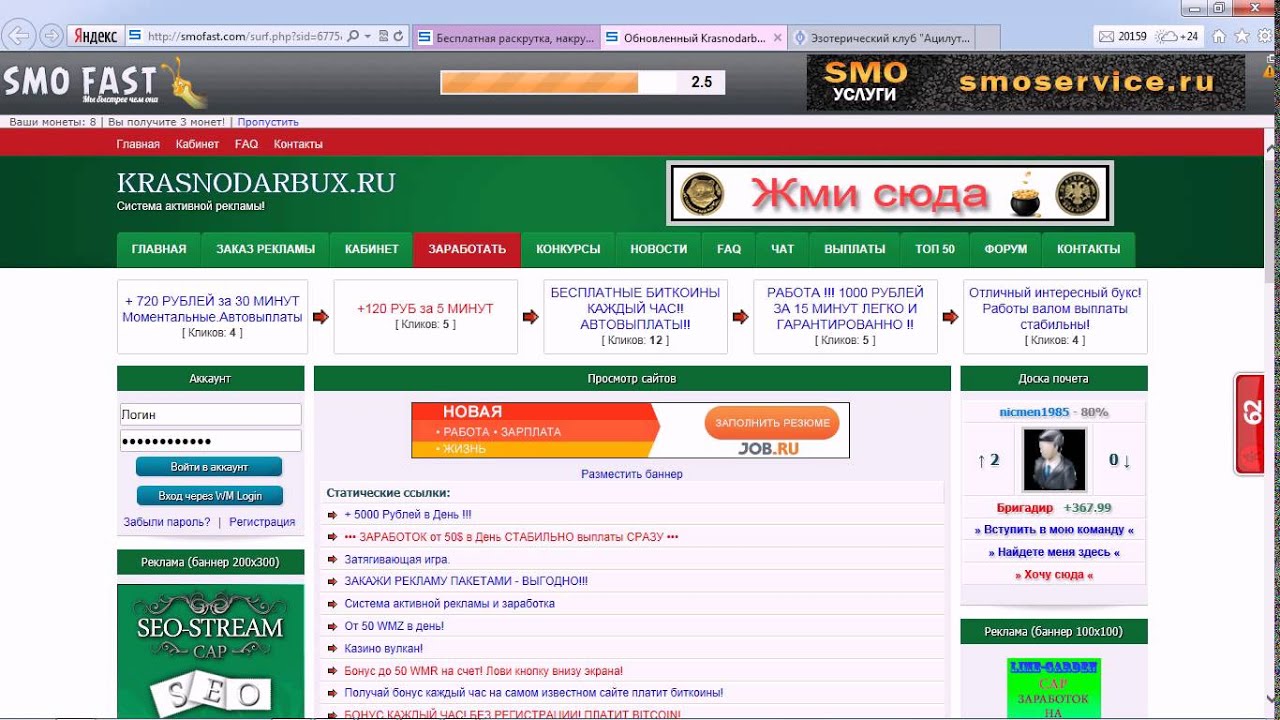The image size is (1280, 720).
Task: Click the 'Логин' input field
Action: coord(209,414)
